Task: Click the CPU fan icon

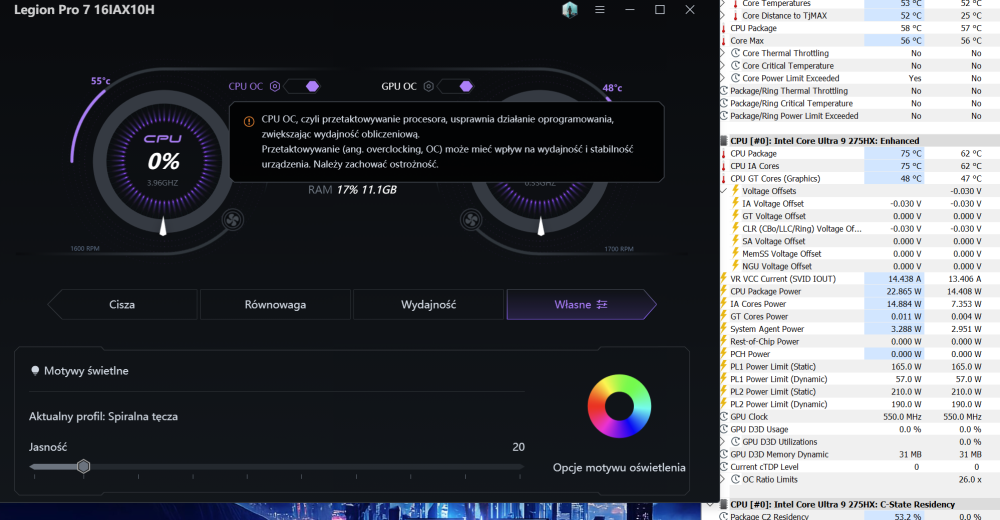Action: tap(233, 219)
